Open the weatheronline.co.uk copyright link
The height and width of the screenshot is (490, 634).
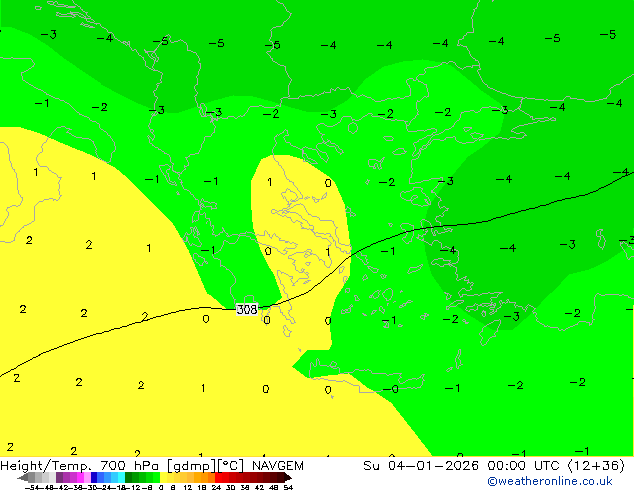coord(550,481)
